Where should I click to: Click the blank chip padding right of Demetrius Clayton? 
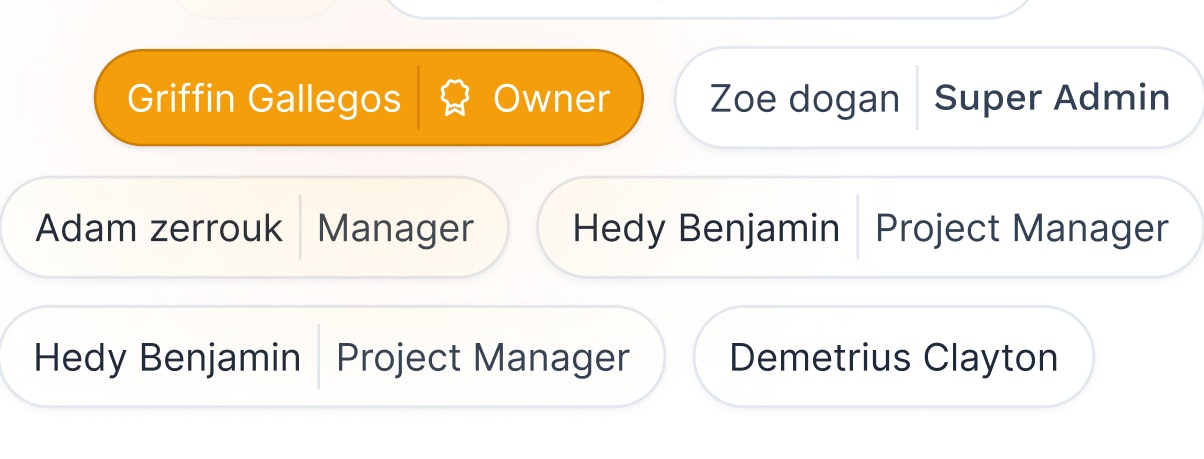coord(1076,357)
